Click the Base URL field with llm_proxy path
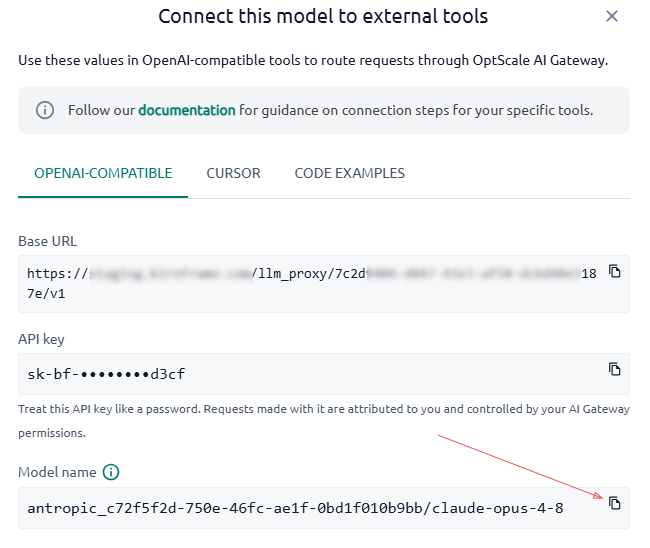The image size is (650, 548). 324,284
